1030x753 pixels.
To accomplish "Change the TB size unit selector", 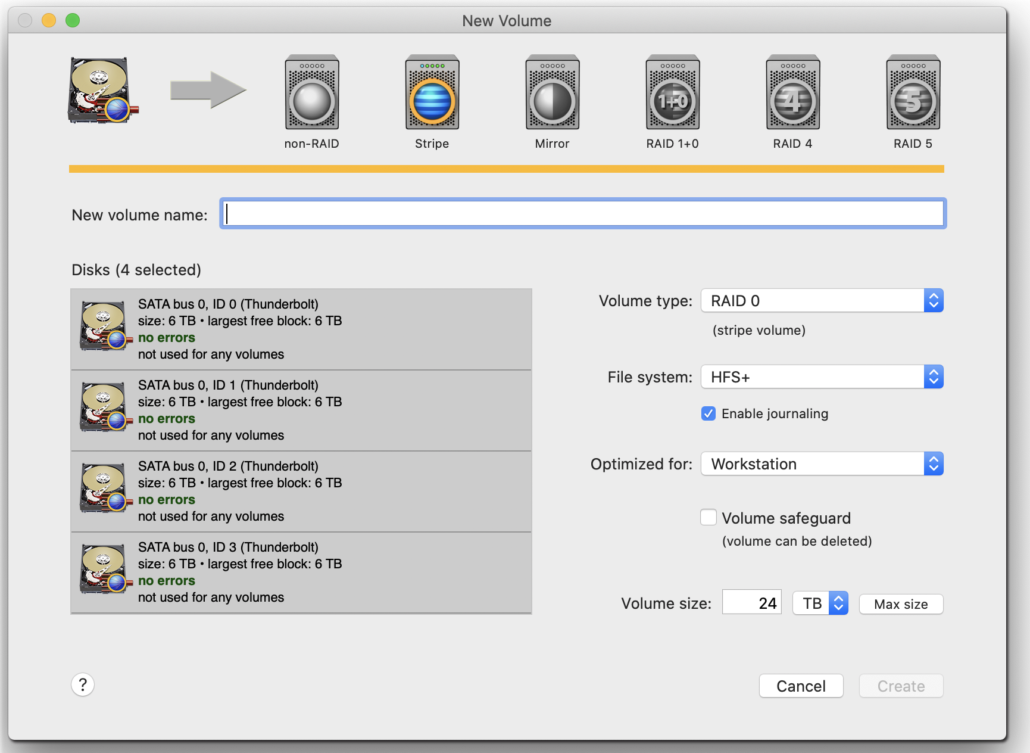I will [x=820, y=604].
